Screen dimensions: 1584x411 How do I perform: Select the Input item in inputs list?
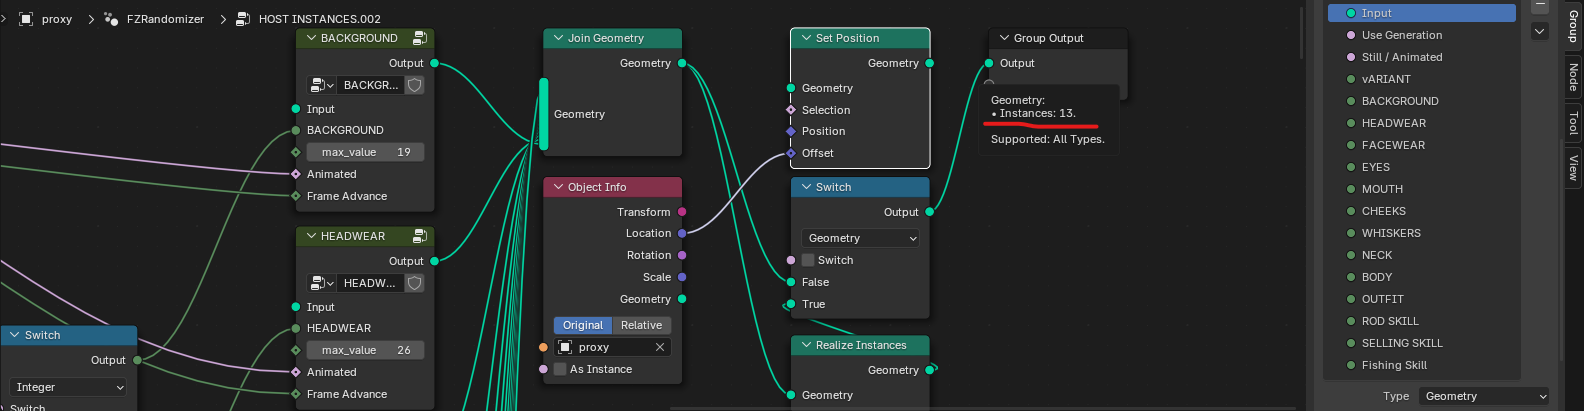[x=1421, y=13]
